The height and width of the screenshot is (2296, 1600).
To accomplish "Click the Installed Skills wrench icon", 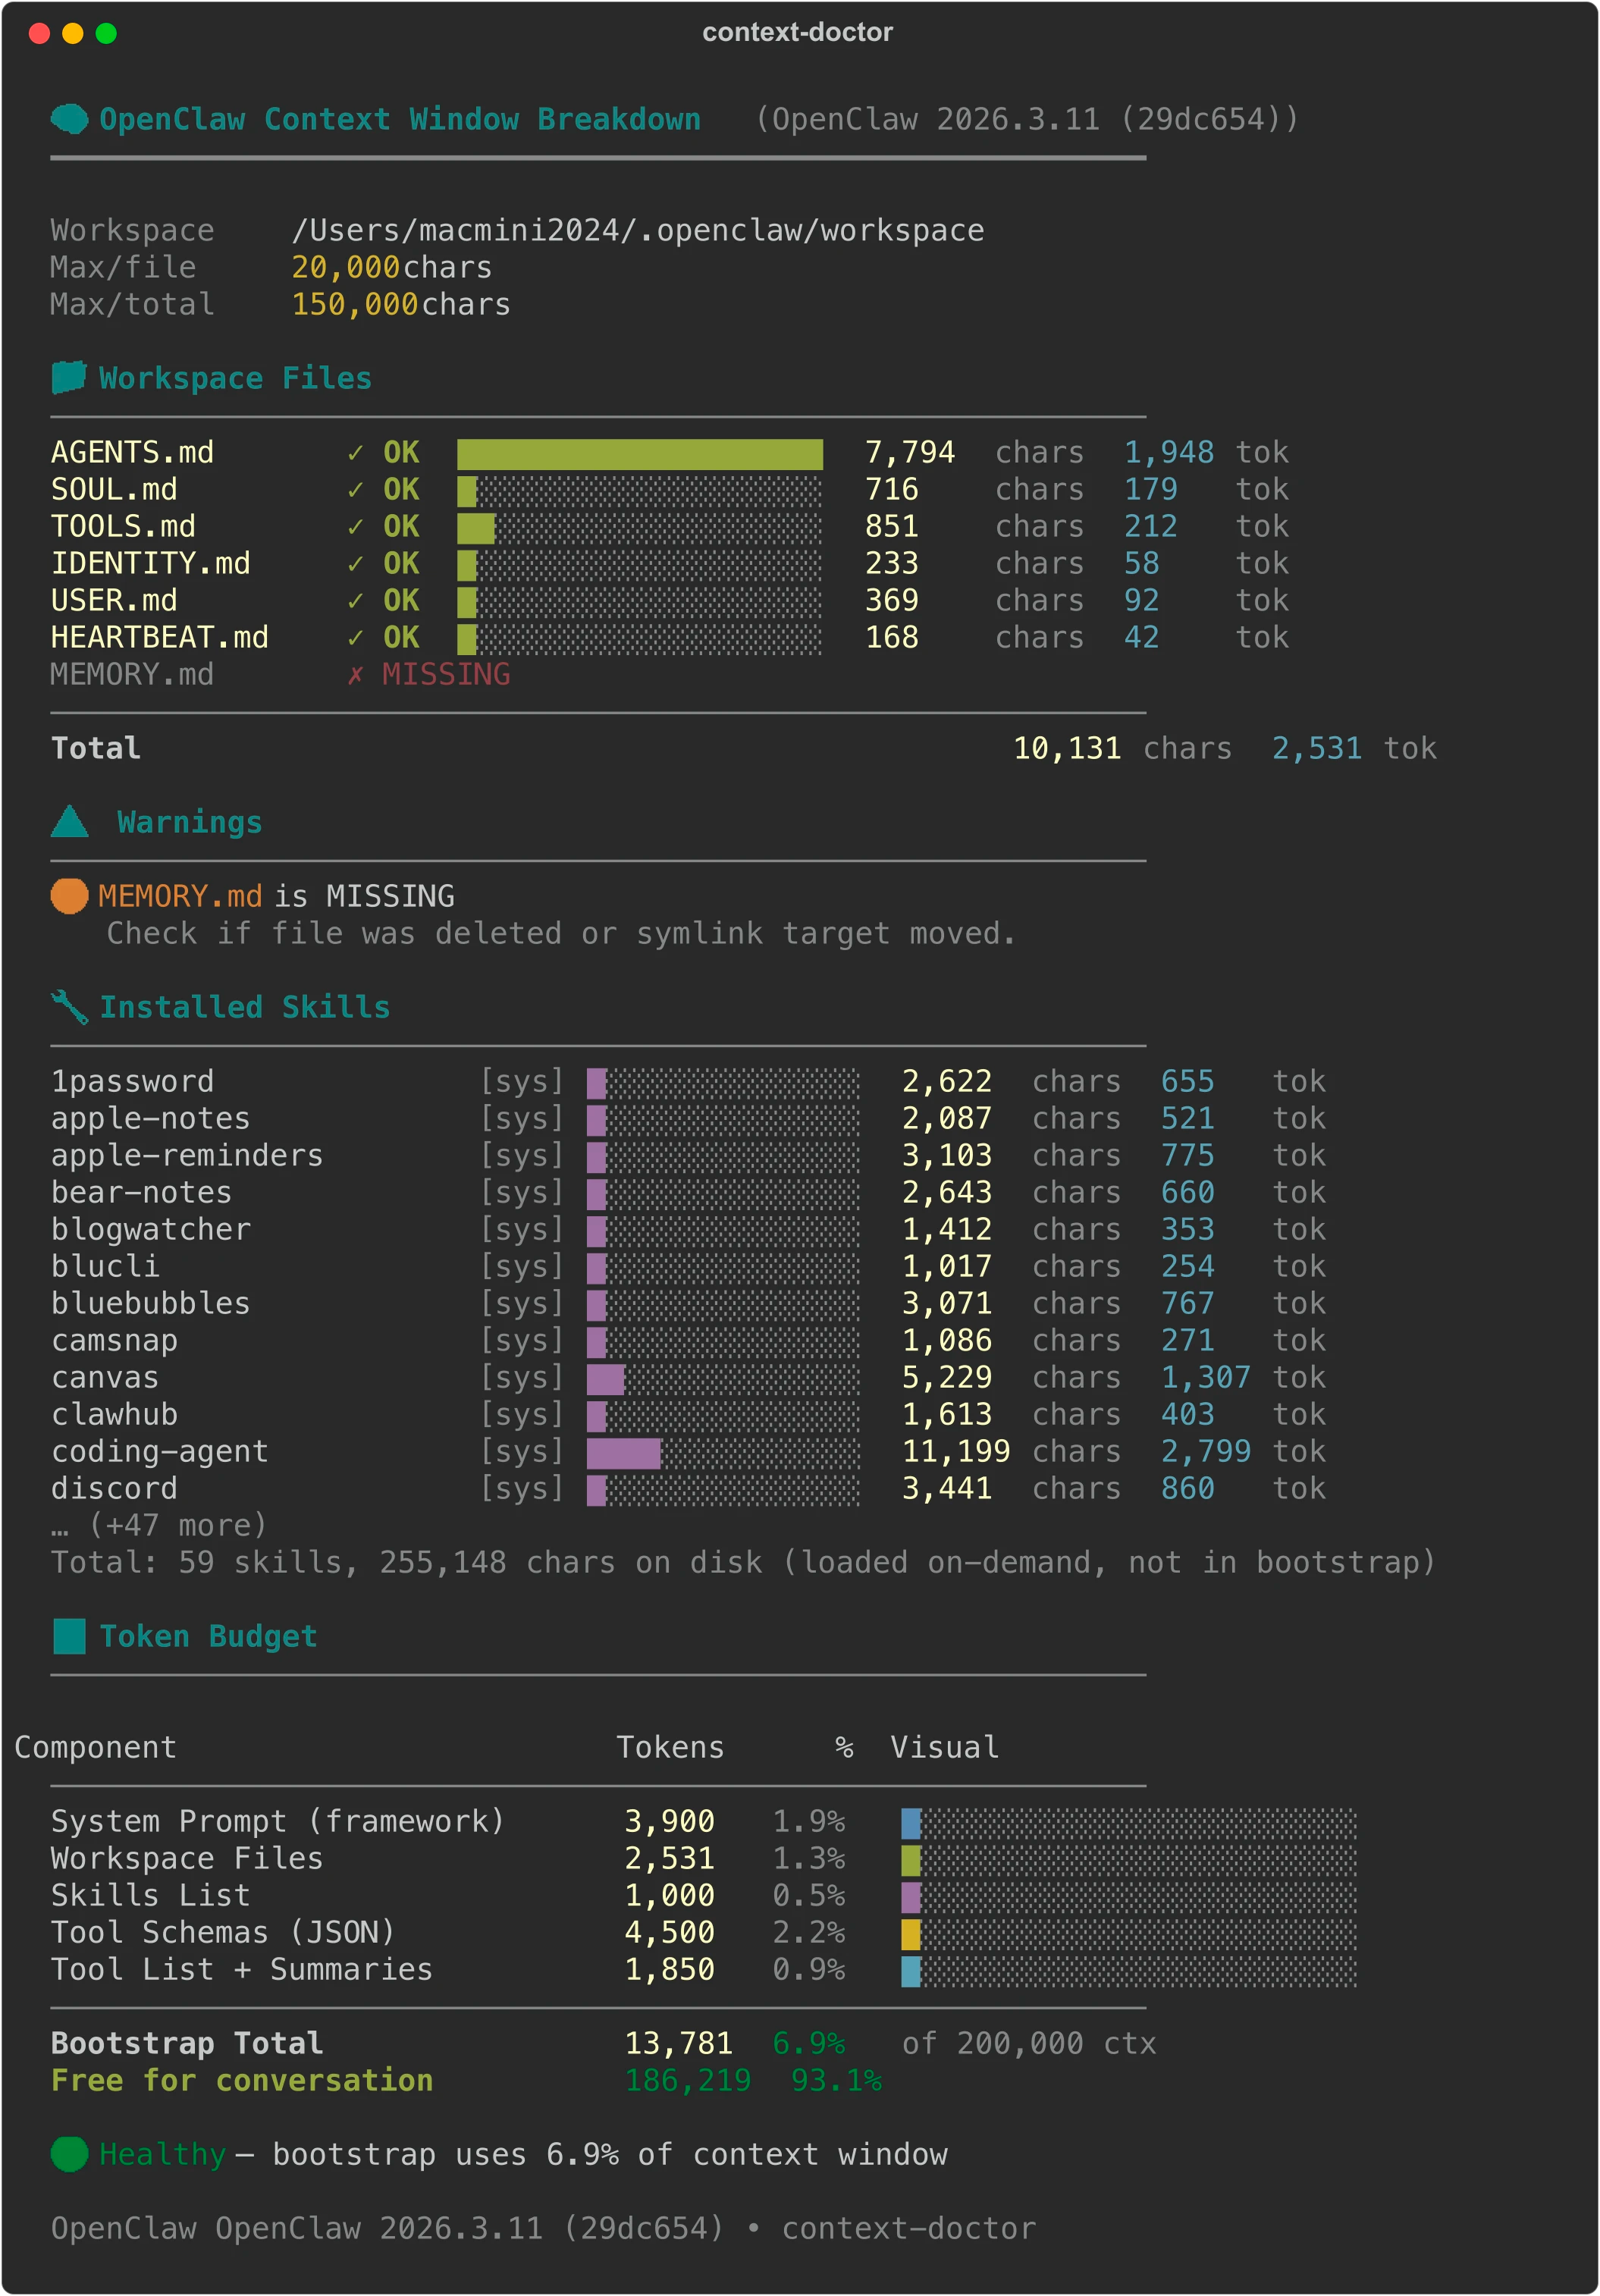I will click(x=69, y=1007).
